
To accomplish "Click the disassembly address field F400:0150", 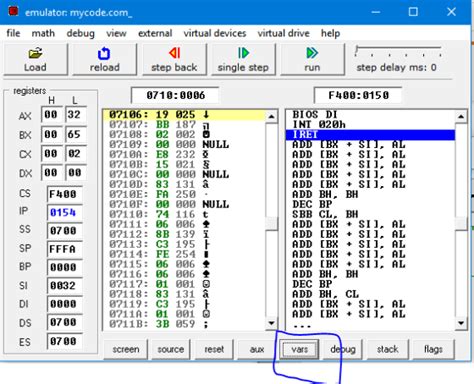I will click(x=358, y=95).
